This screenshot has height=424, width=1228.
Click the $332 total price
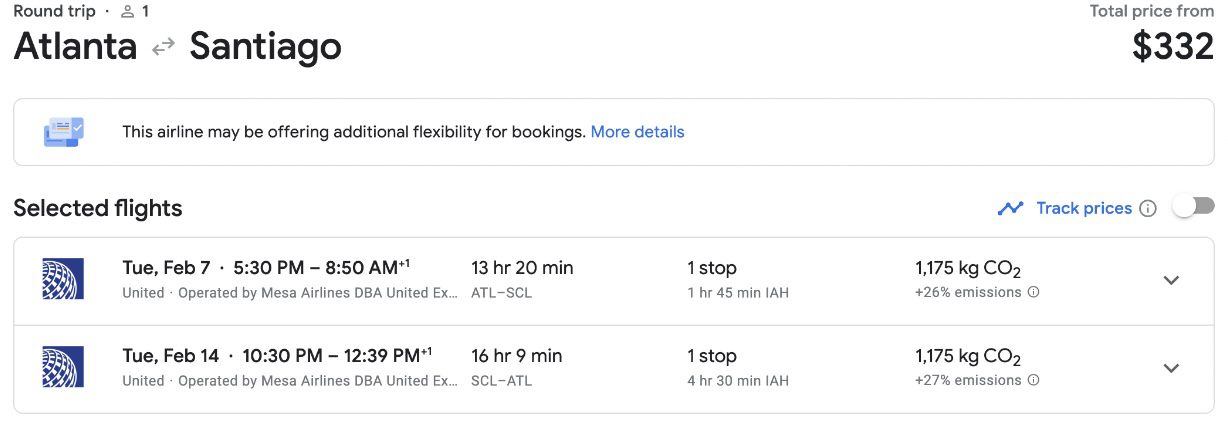(1172, 47)
